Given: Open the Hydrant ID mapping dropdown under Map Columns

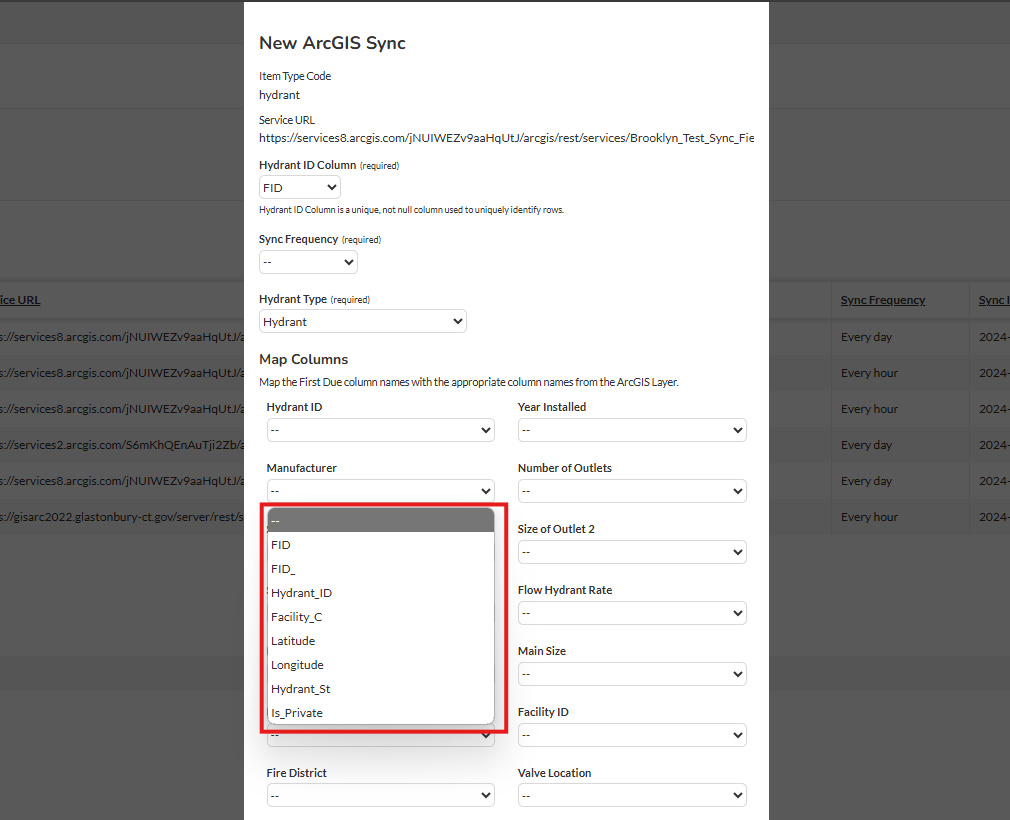Looking at the screenshot, I should point(381,430).
